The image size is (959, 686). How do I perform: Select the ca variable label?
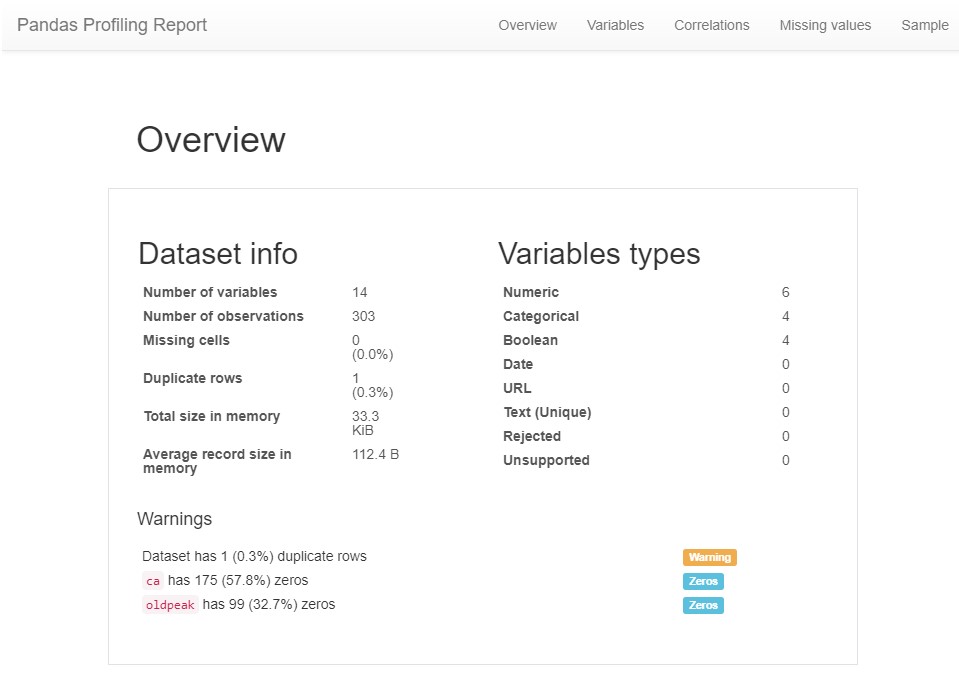[153, 580]
